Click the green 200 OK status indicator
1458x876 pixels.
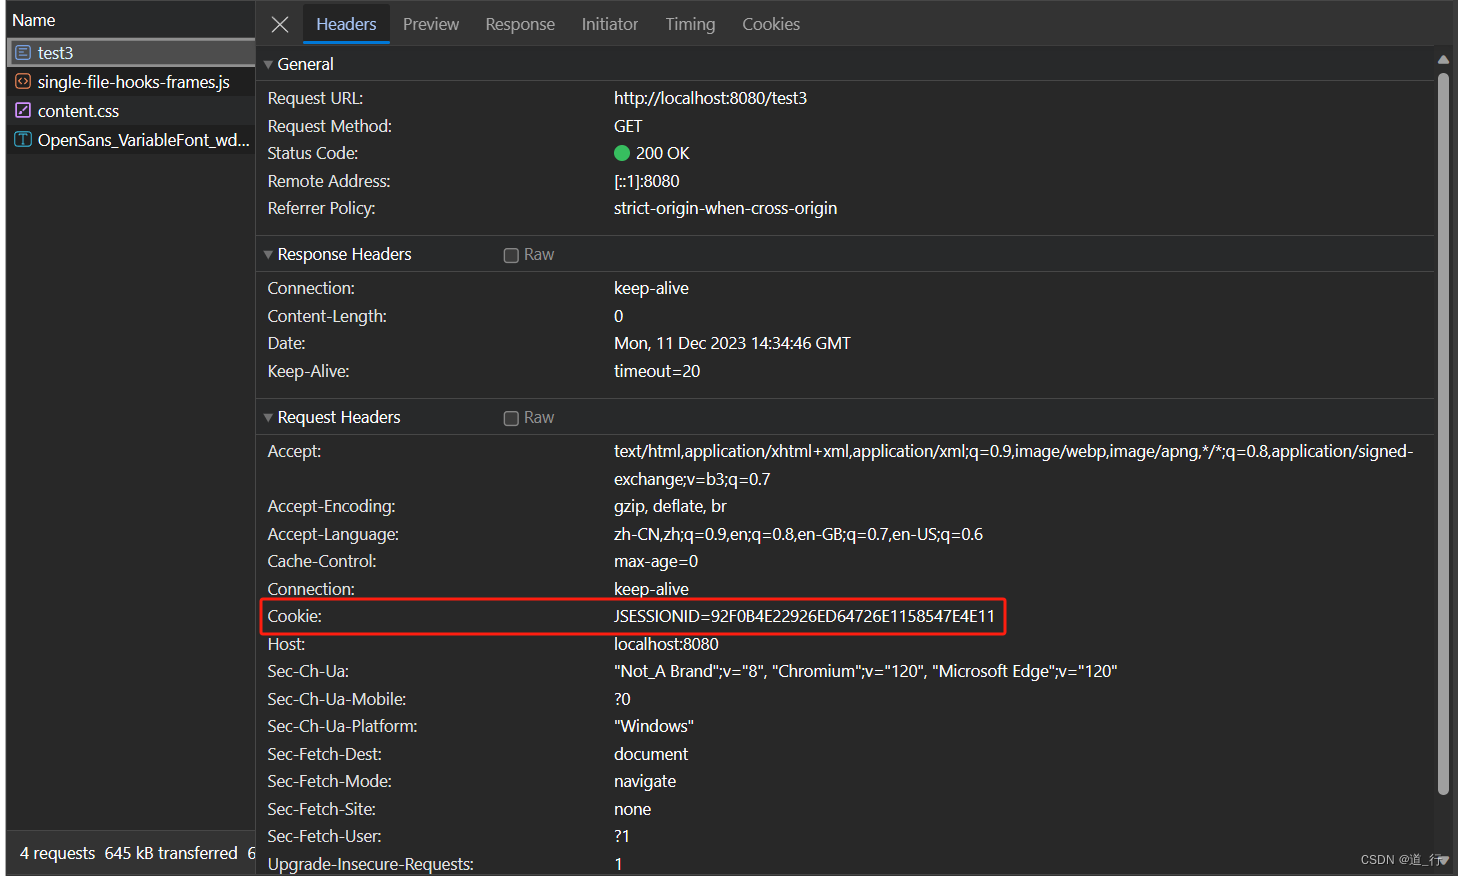click(x=622, y=153)
